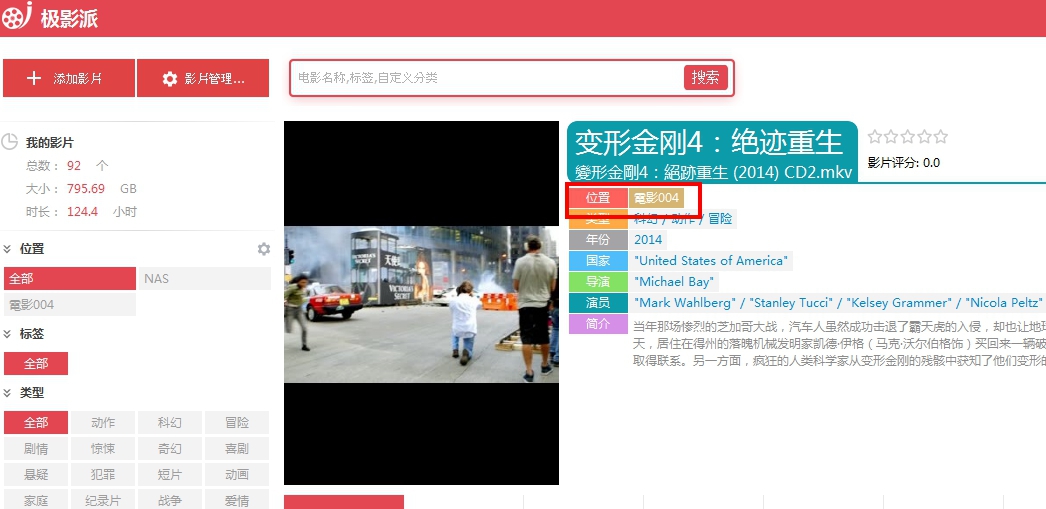Click actor Mark Wahlberg link
Screen dimensions: 1046x509
coord(686,303)
